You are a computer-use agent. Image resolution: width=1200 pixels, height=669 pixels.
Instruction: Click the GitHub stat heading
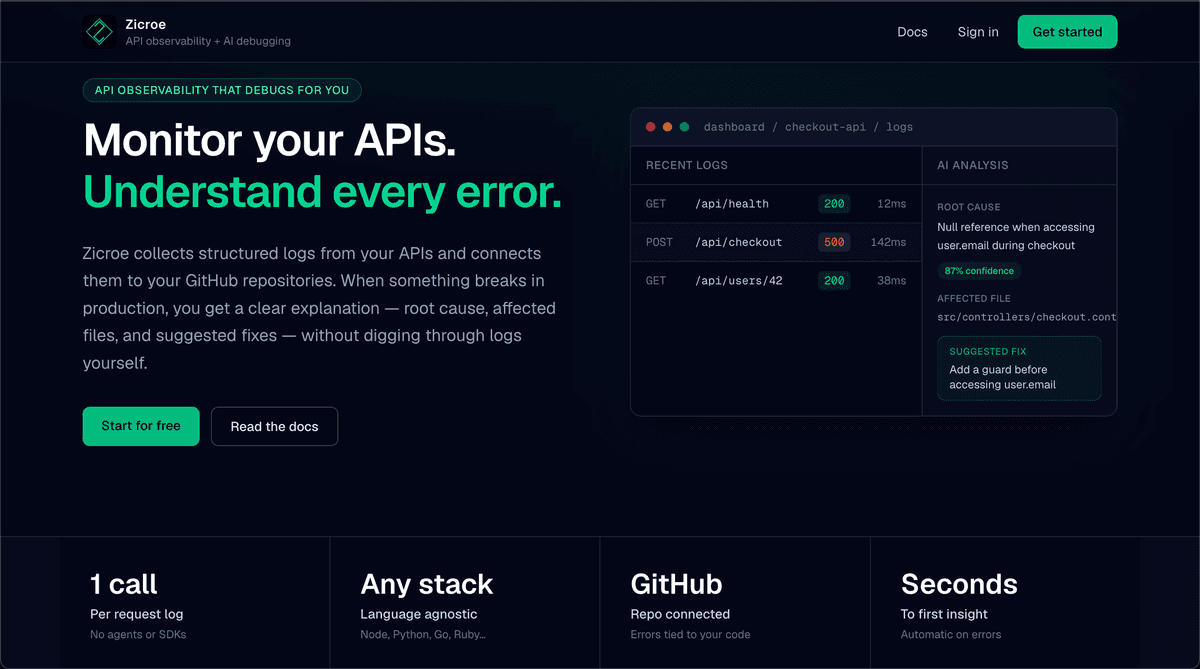tap(677, 584)
